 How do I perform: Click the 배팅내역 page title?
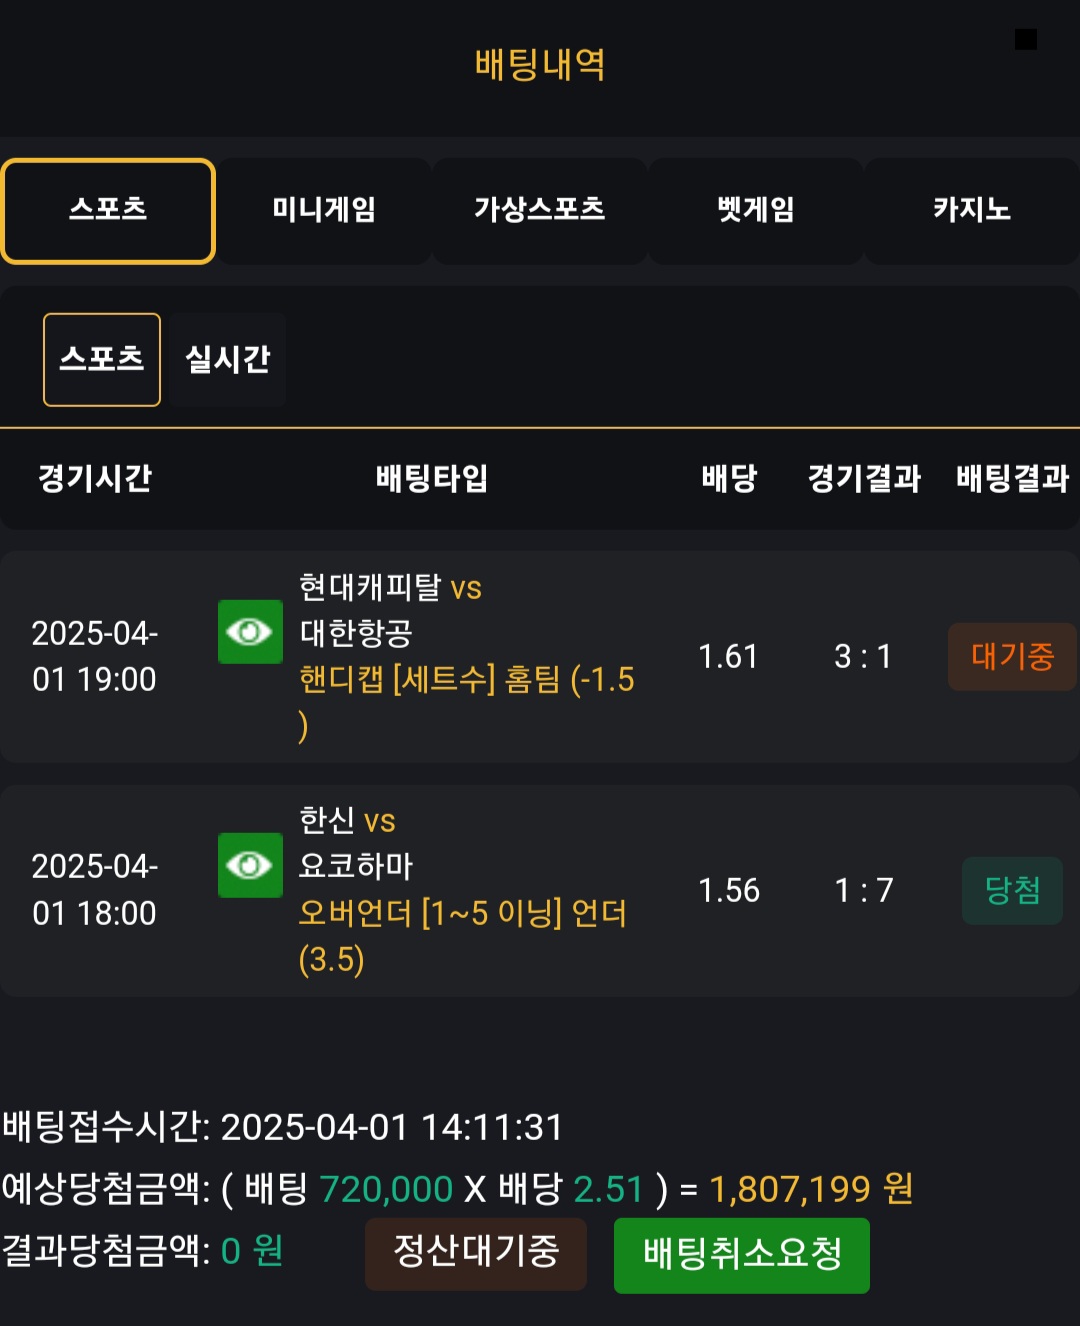click(x=540, y=65)
